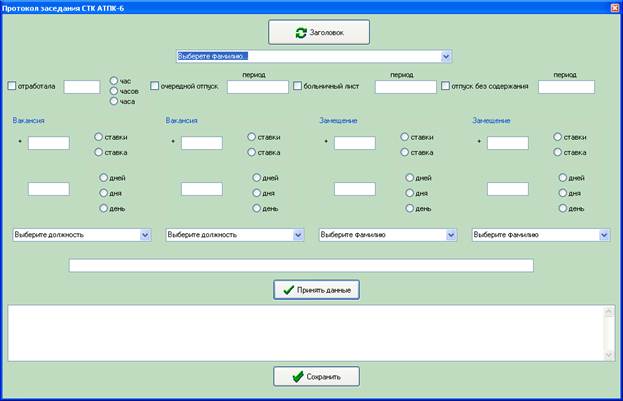Click the long text field above Принять данные
The image size is (623, 401).
click(x=301, y=266)
